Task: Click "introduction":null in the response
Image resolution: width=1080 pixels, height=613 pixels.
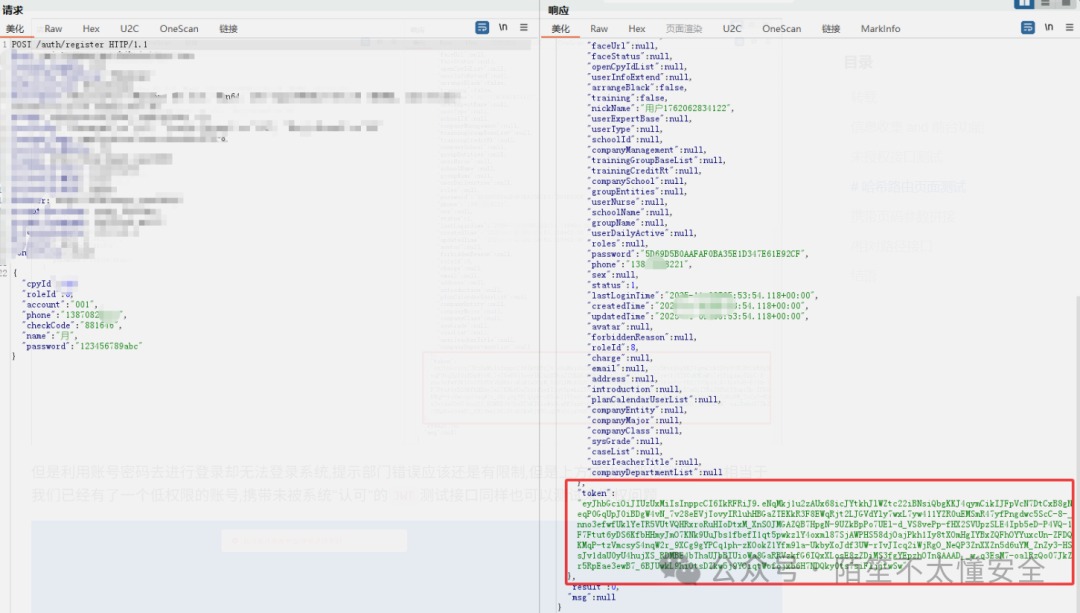Action: coord(634,388)
